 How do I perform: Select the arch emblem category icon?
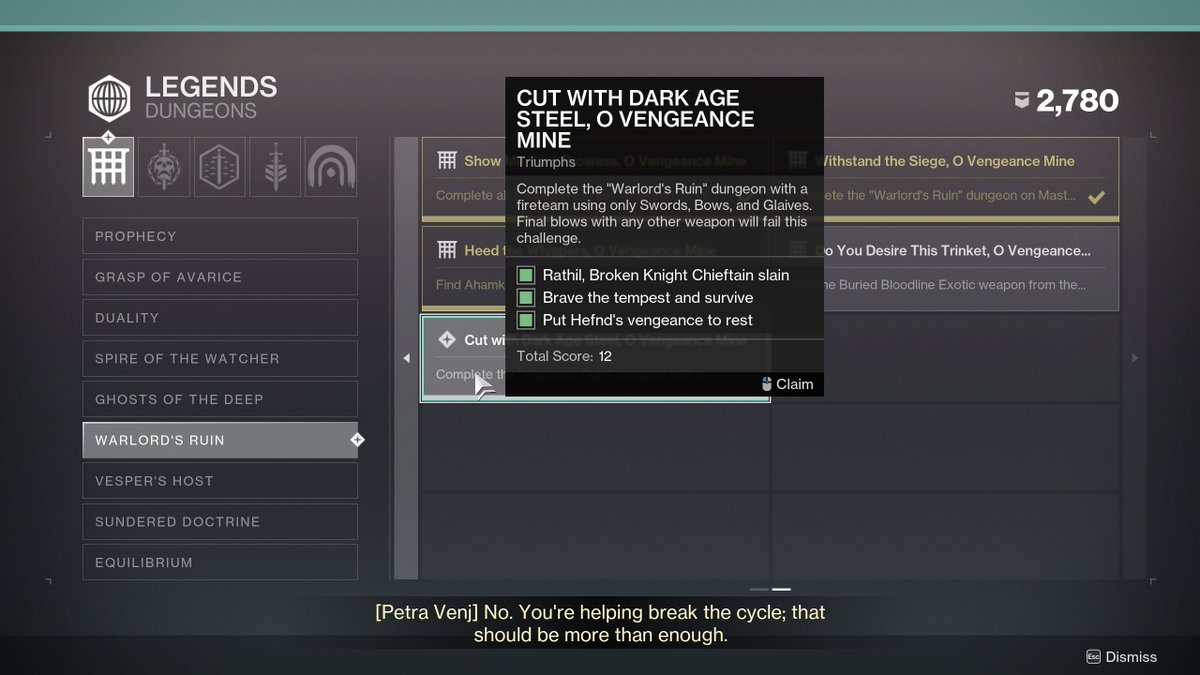(x=331, y=166)
